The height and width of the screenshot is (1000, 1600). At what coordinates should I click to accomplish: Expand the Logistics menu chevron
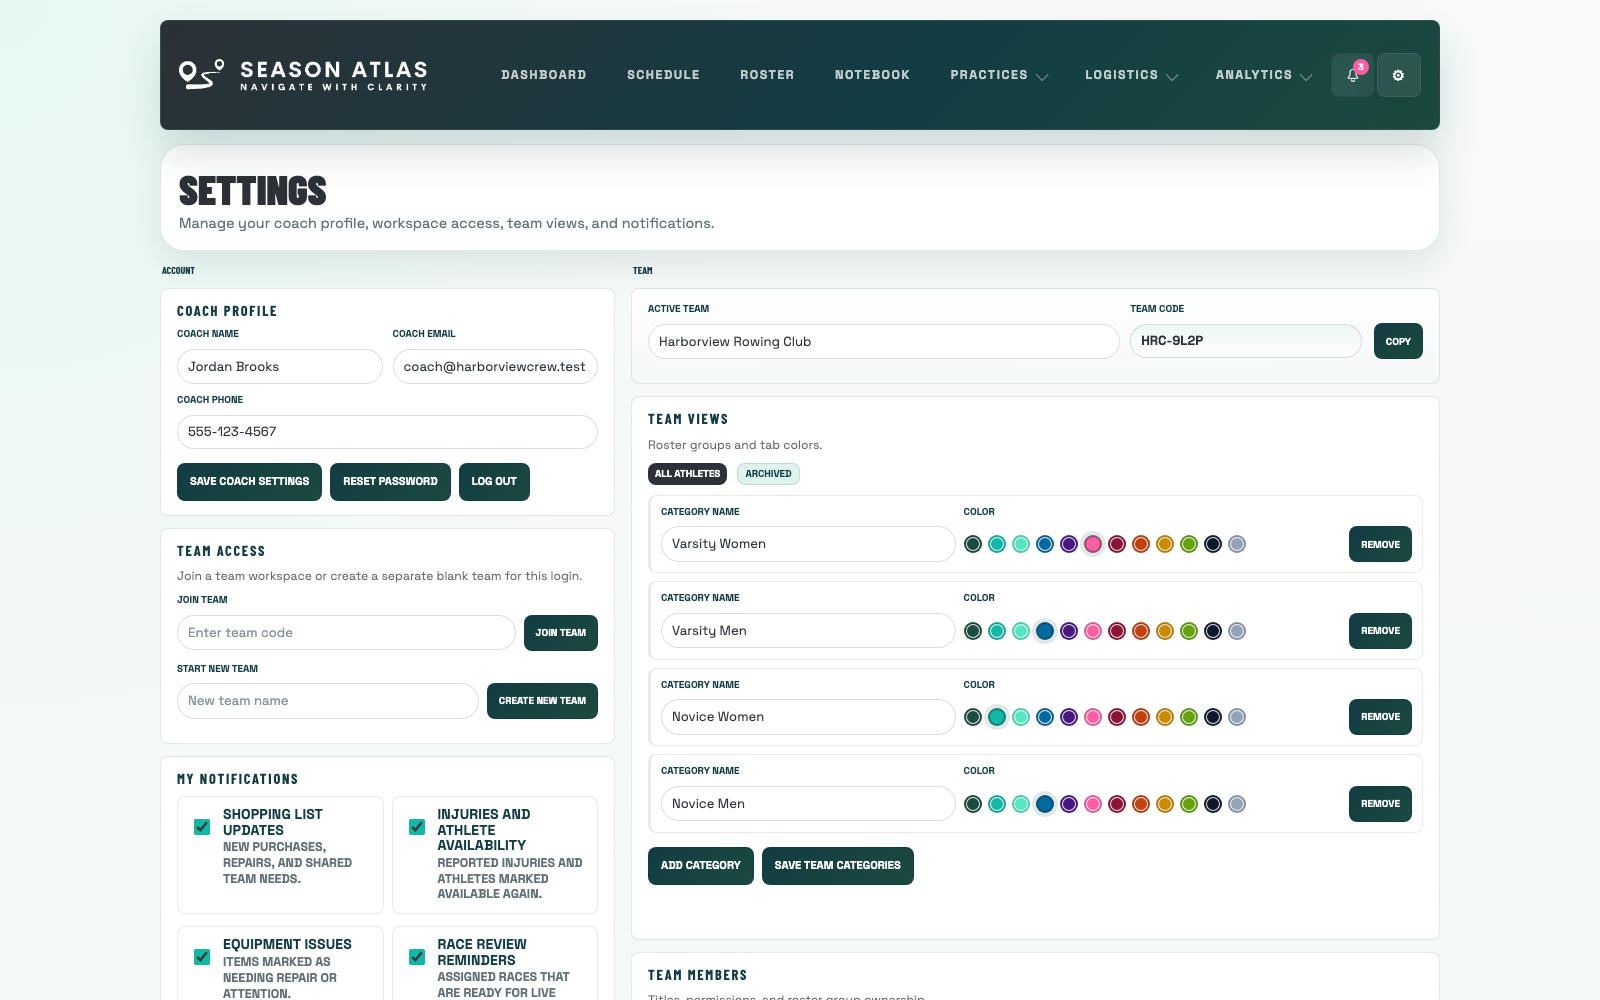click(x=1172, y=77)
